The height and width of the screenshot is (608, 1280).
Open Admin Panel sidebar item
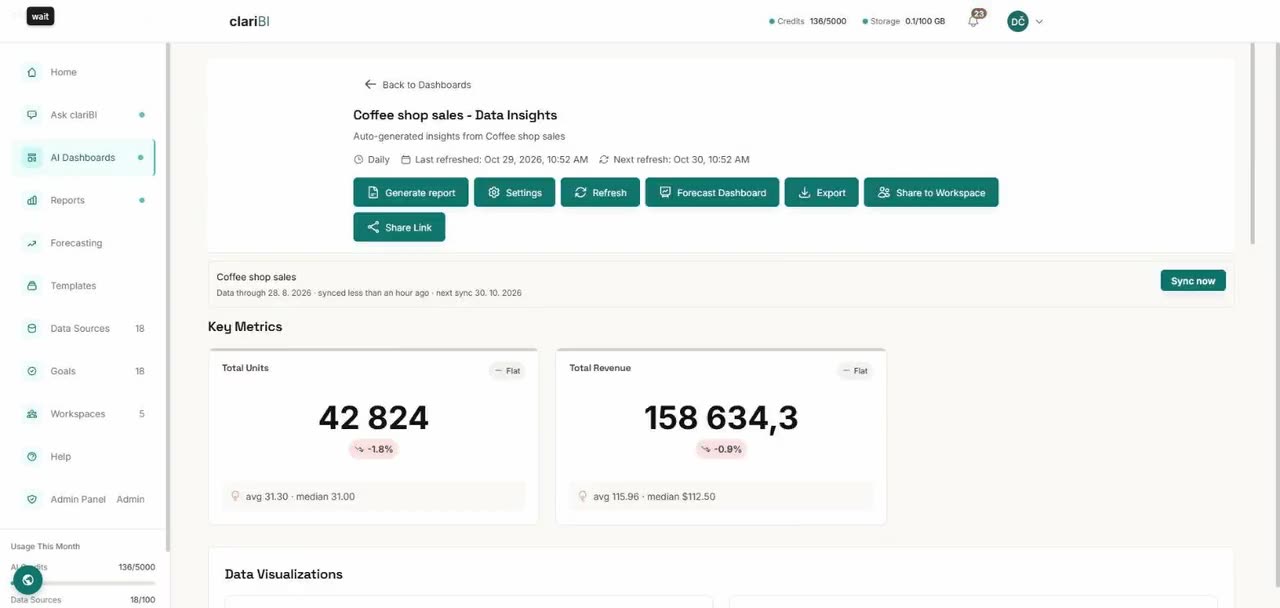tap(84, 499)
